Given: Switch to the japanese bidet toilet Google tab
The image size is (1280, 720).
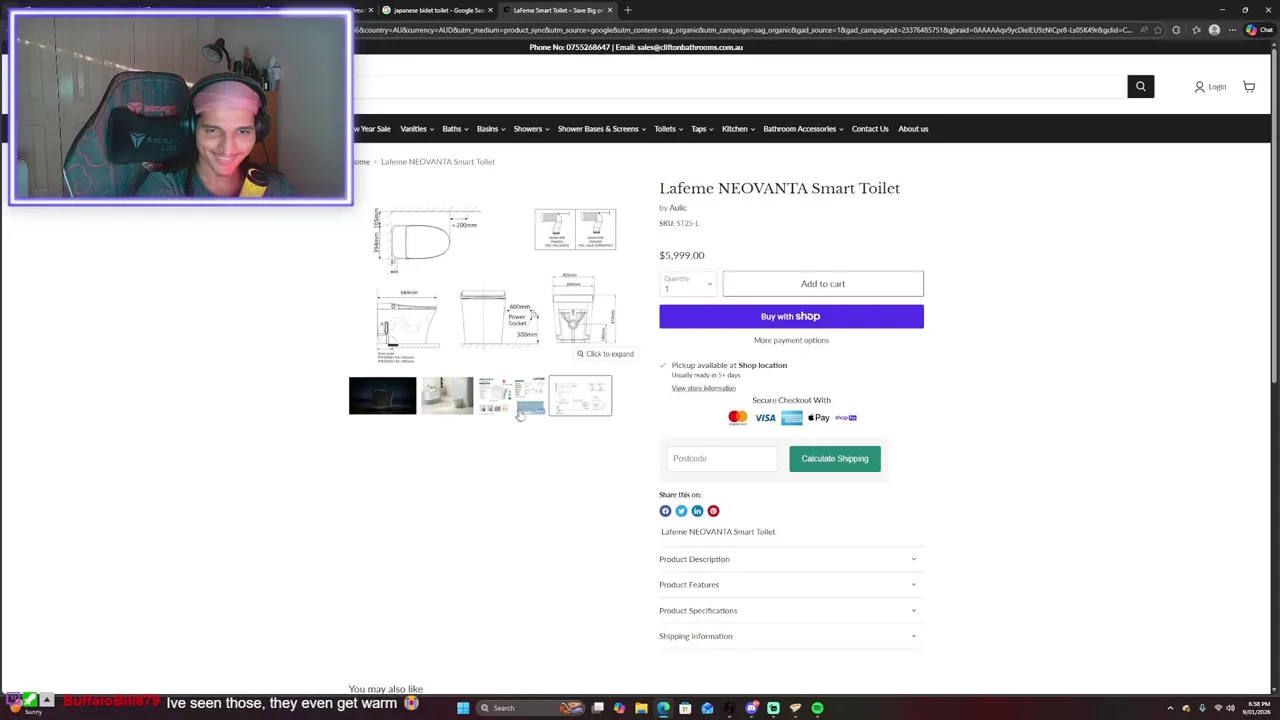Looking at the screenshot, I should [438, 10].
